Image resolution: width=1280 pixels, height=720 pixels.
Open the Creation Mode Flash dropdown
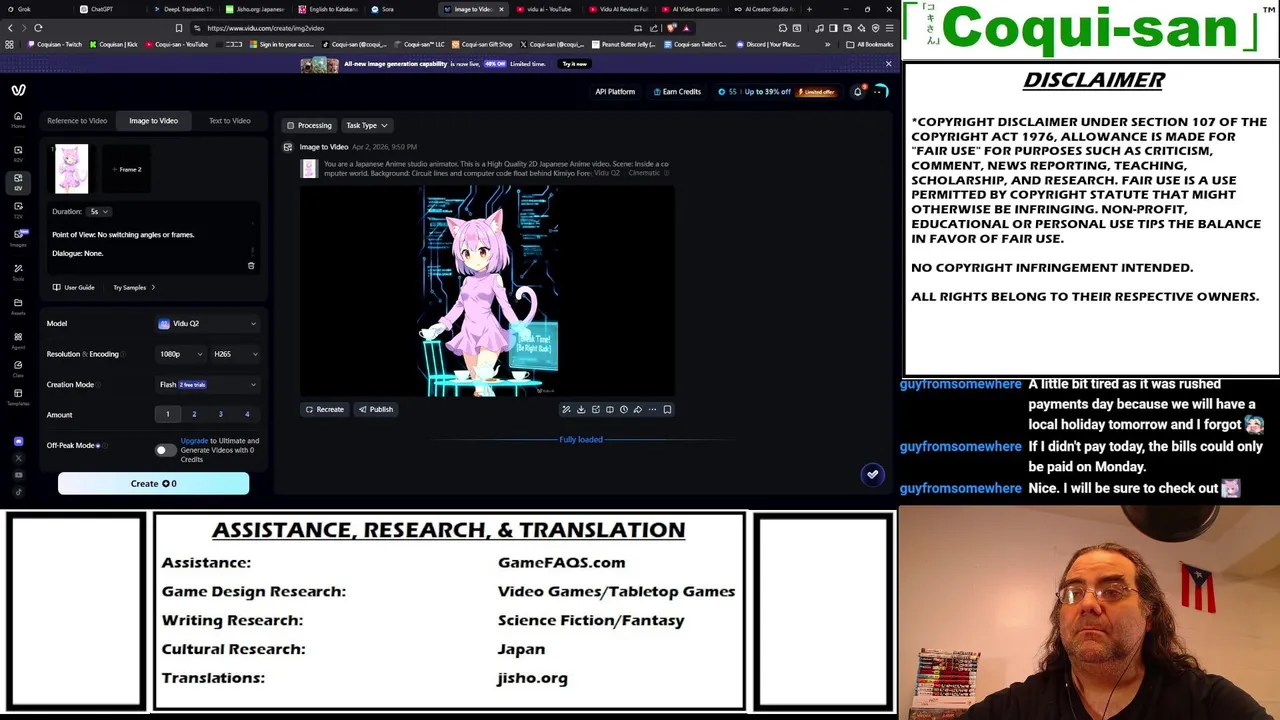click(x=207, y=384)
